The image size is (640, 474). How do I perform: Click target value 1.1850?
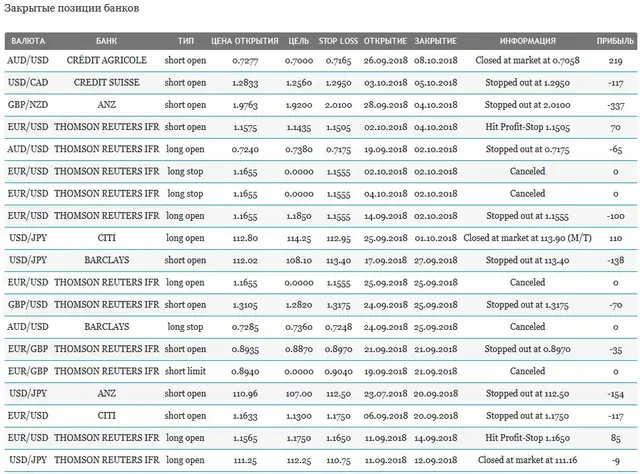pos(299,216)
